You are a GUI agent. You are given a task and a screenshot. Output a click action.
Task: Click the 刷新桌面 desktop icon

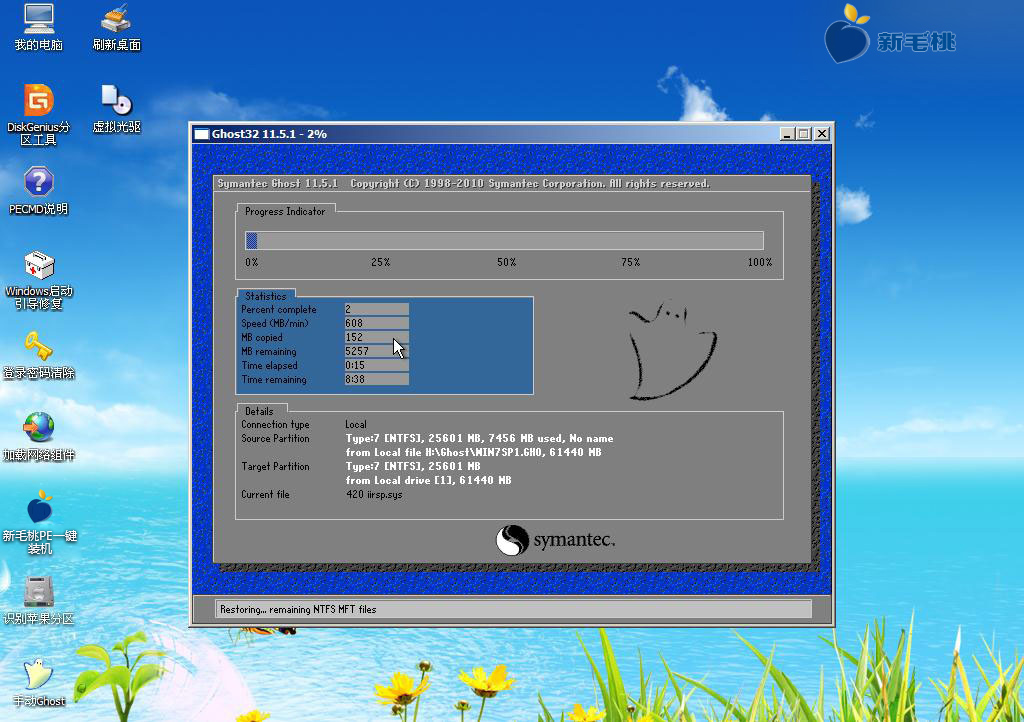[x=116, y=27]
